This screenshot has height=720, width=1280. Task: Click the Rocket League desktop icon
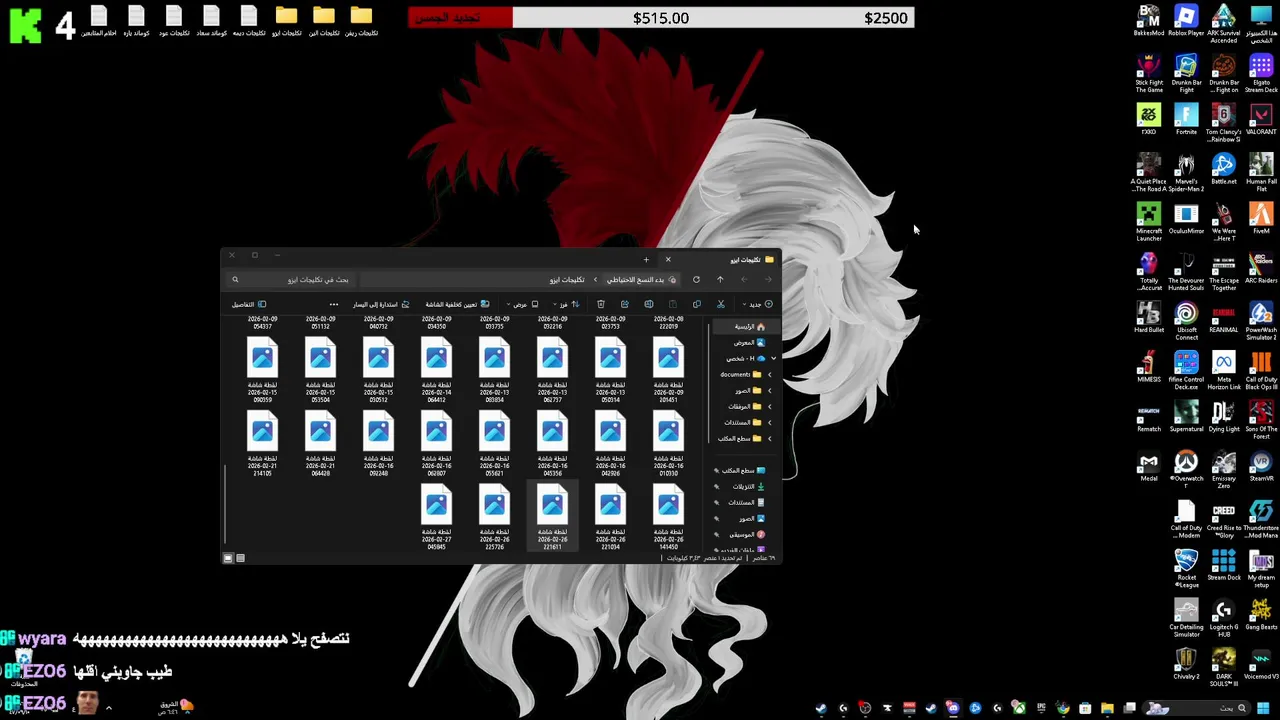1186,569
